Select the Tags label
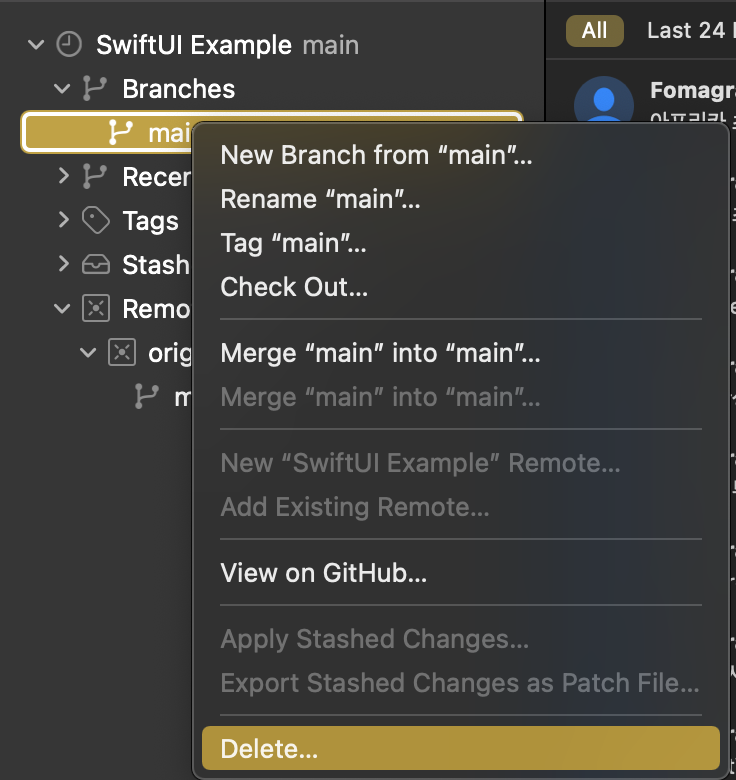The height and width of the screenshot is (780, 736). click(150, 221)
